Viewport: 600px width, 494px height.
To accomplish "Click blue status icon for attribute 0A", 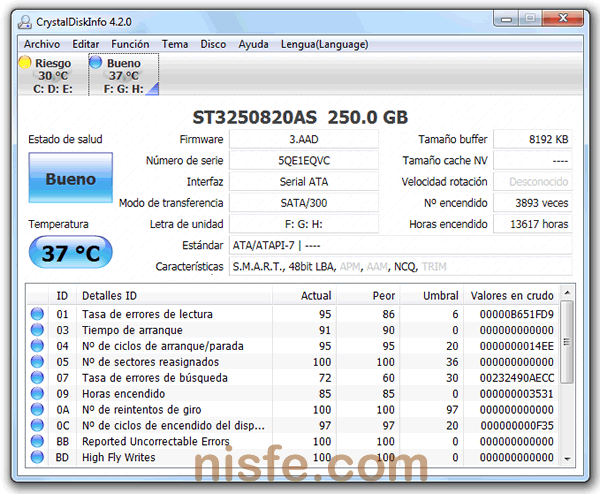I will click(x=37, y=409).
